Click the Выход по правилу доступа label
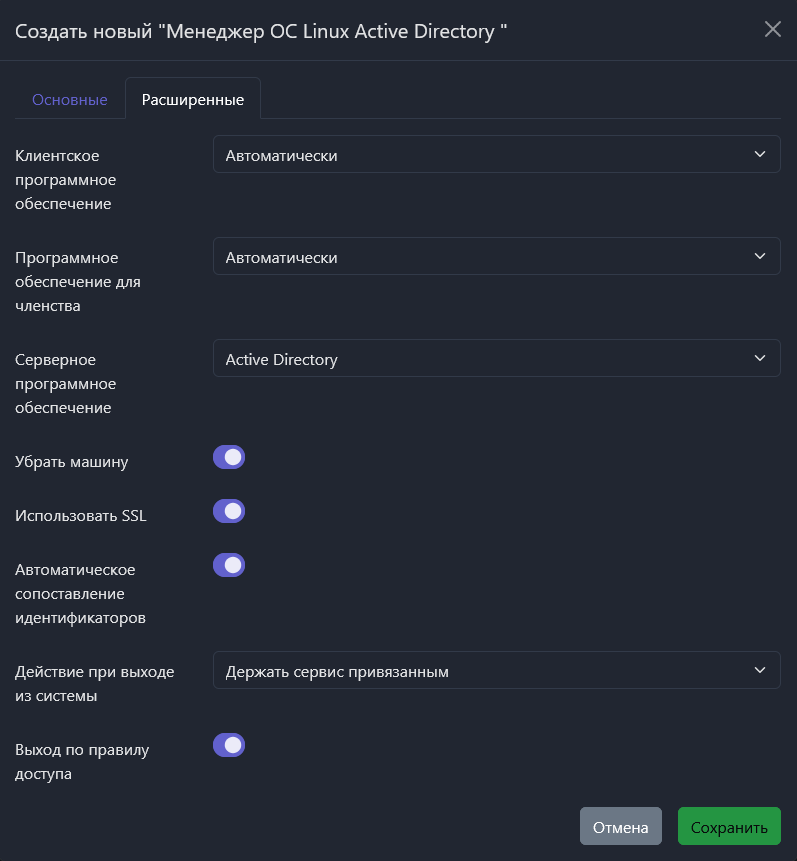Screen dimensions: 797x861 tap(82, 761)
